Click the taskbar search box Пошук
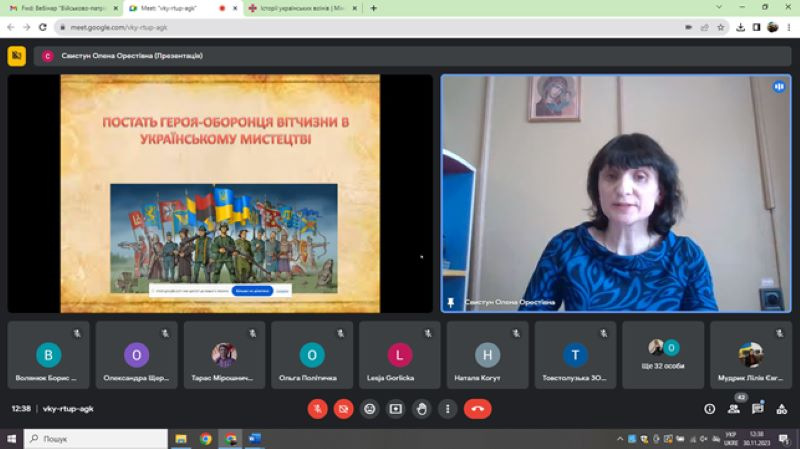The image size is (800, 449). (x=95, y=439)
